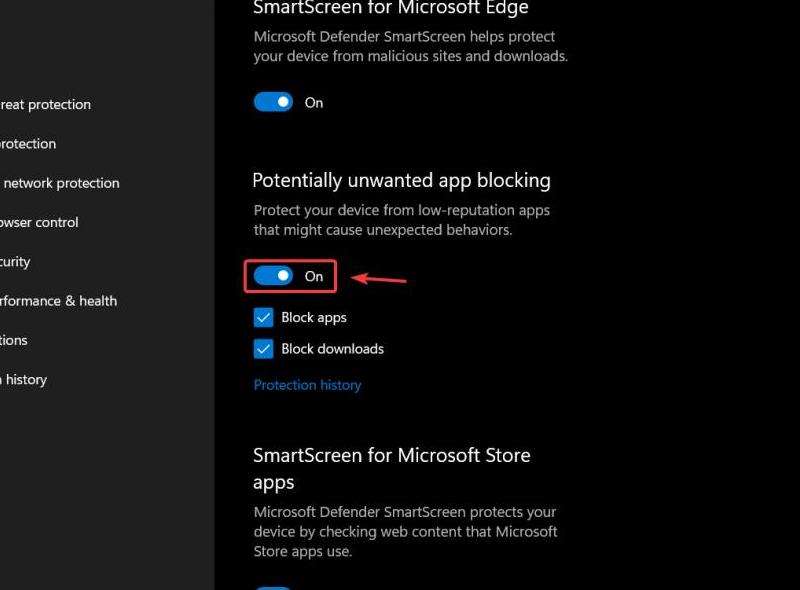Toggle SmartScreen for Microsoft Store apps switch
Image resolution: width=800 pixels, height=590 pixels.
coord(273,587)
